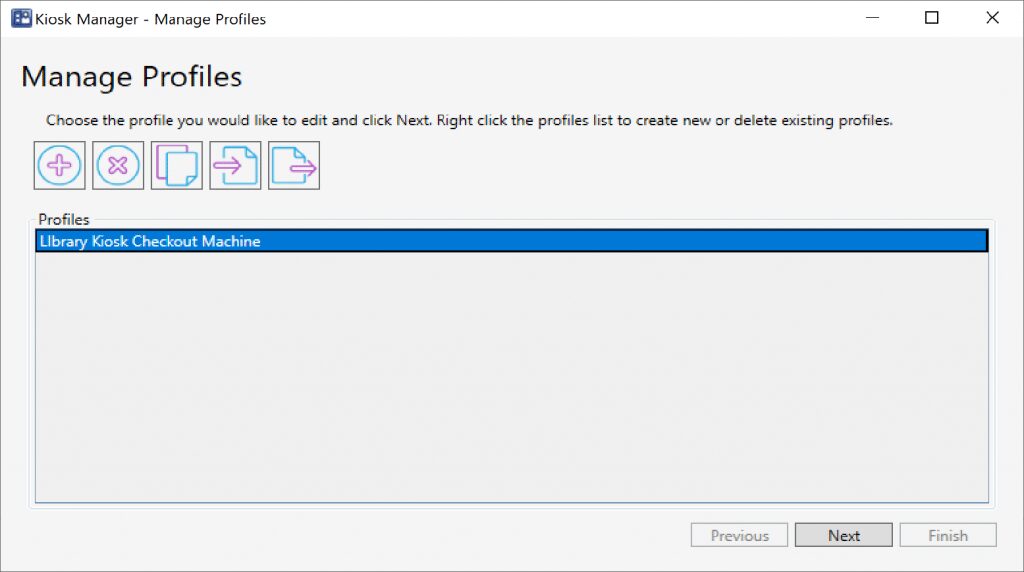
Task: Click the greyed-out Finish button
Action: coord(947,535)
